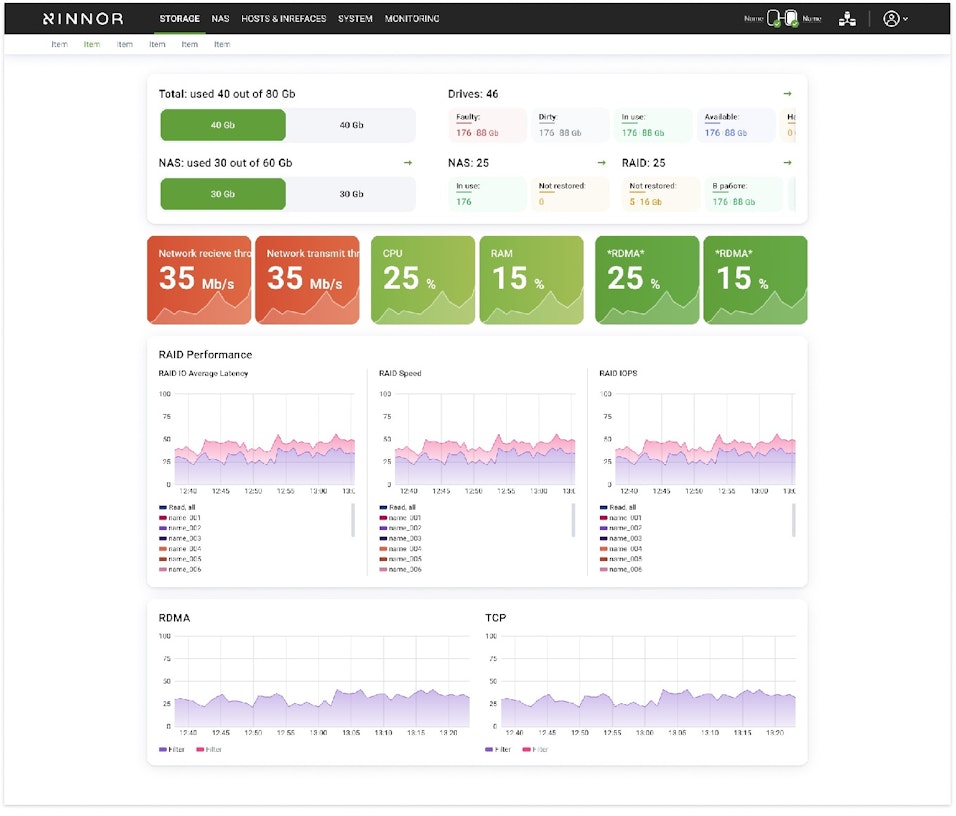Open the Monitoring tab
Screen dimensions: 956x816
point(411,19)
